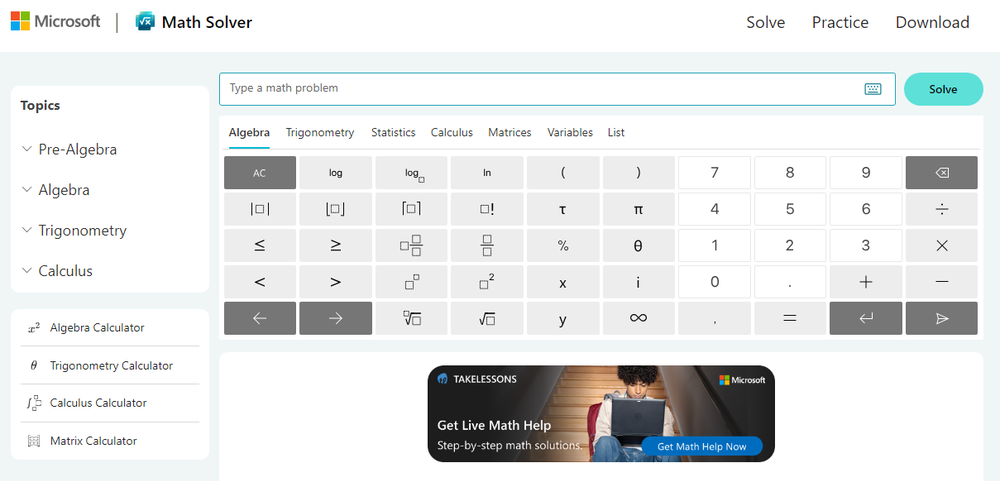Move cursor left with arrow key

(260, 318)
